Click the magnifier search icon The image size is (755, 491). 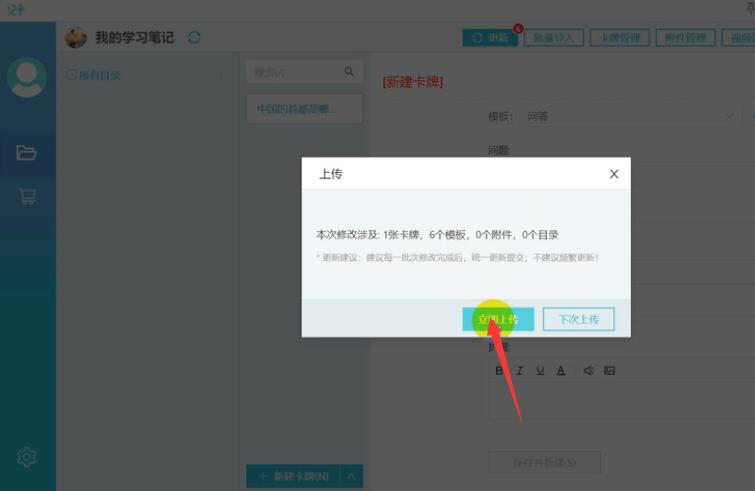349,72
